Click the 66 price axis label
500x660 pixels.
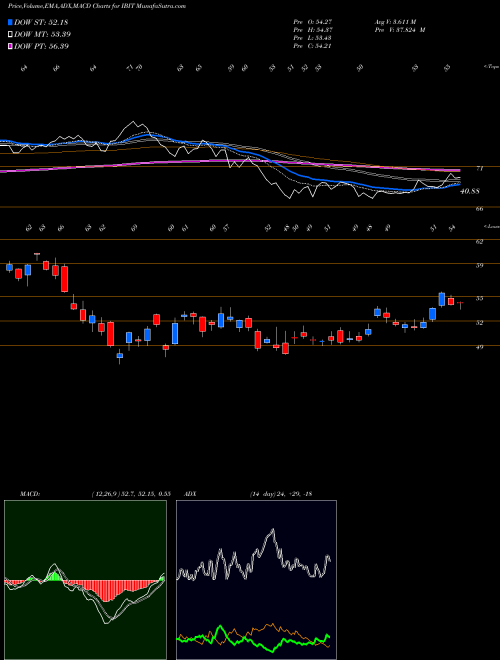479,208
